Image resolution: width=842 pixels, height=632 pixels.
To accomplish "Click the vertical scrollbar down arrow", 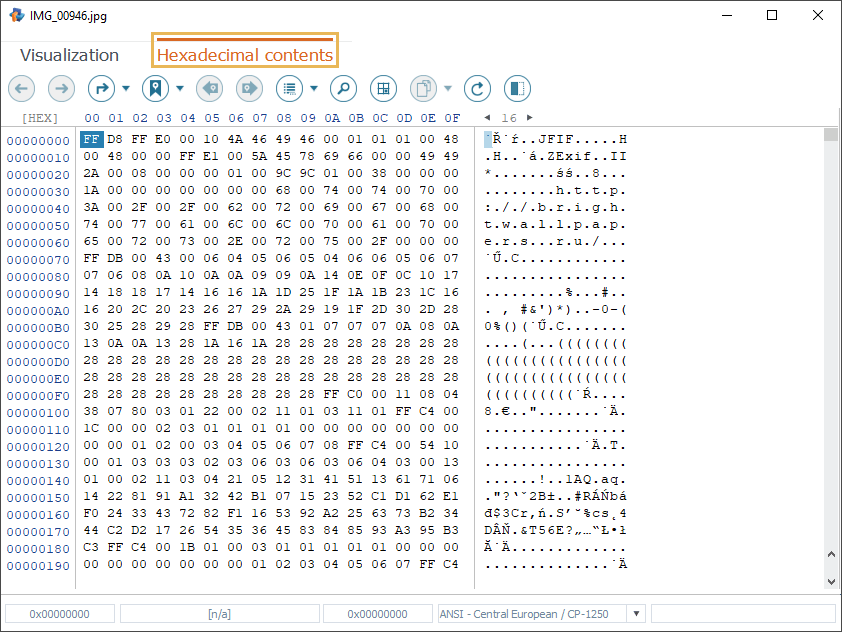I will pos(831,581).
